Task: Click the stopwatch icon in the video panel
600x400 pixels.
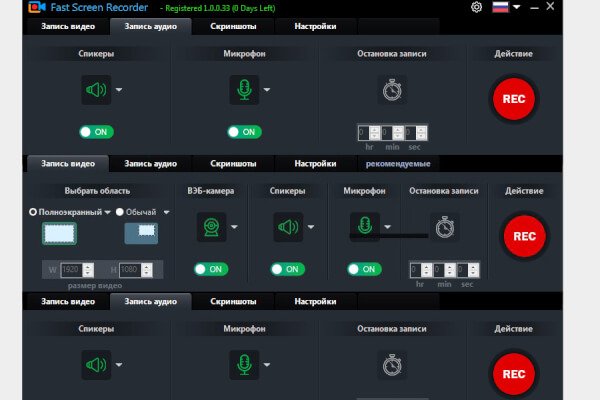Action: point(445,227)
